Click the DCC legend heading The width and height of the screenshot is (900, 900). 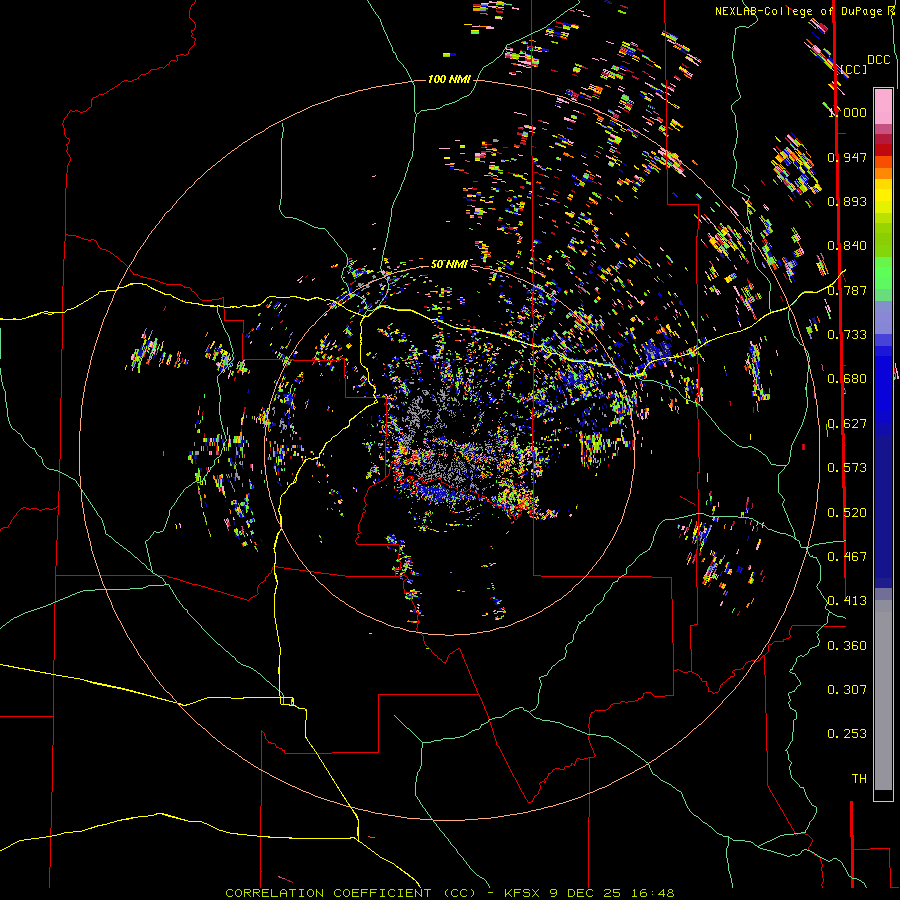pyautogui.click(x=878, y=60)
